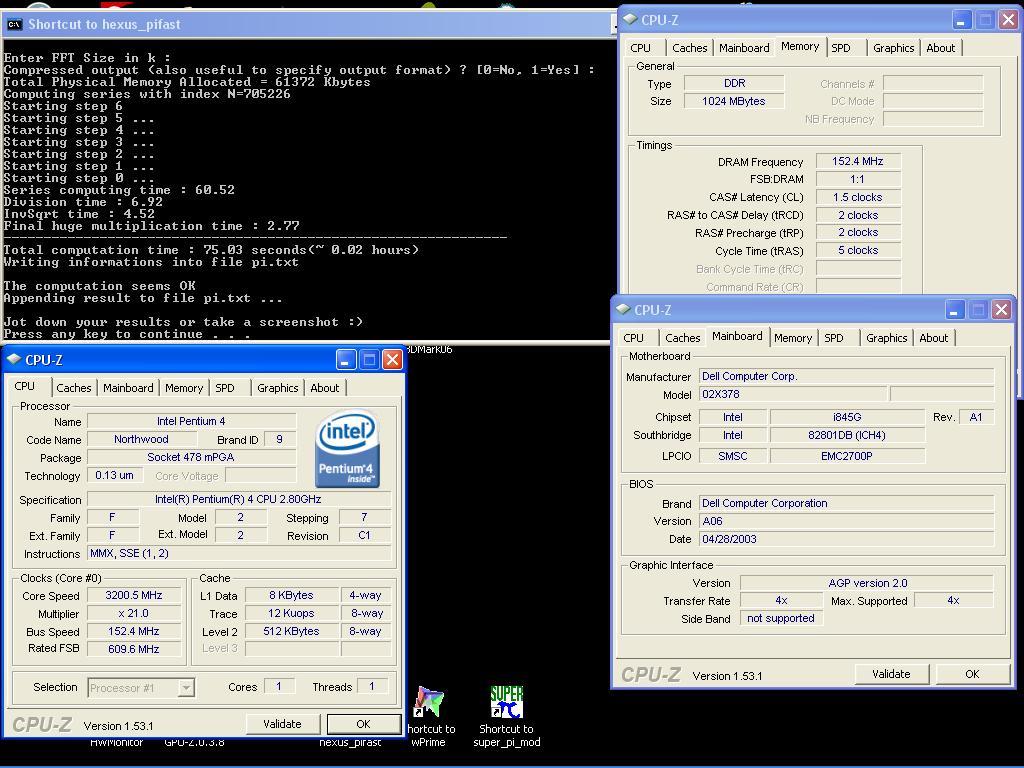Open the Shortcut to super_pi_mod desktop icon
The image size is (1024, 768).
pos(507,716)
